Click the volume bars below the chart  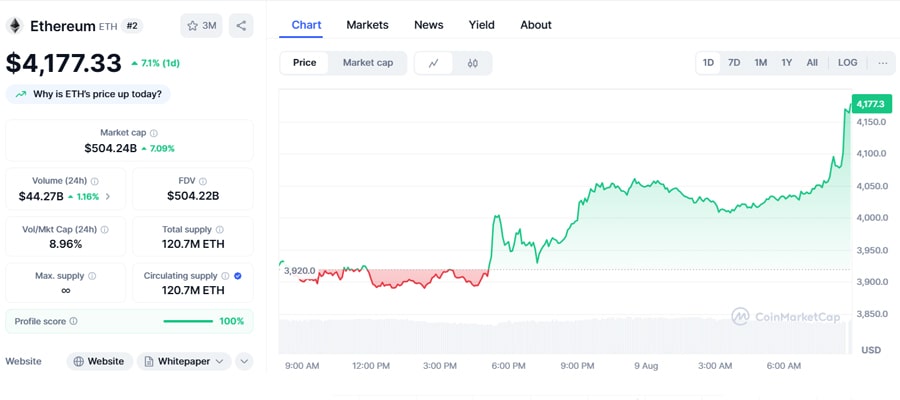pyautogui.click(x=564, y=337)
